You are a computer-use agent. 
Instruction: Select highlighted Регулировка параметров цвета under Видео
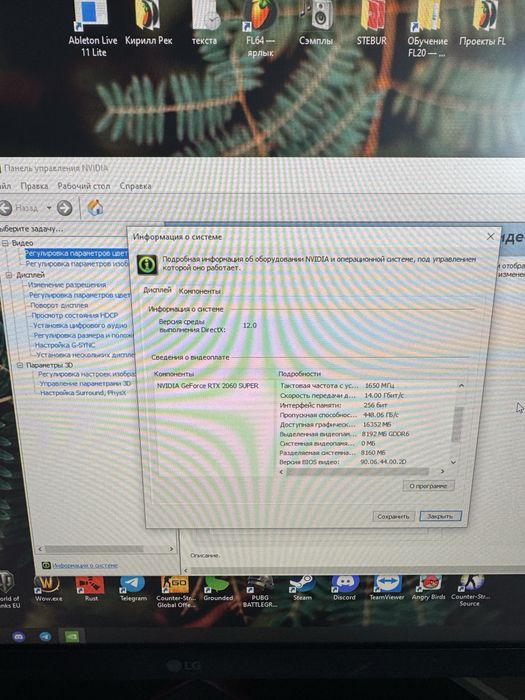(76, 254)
